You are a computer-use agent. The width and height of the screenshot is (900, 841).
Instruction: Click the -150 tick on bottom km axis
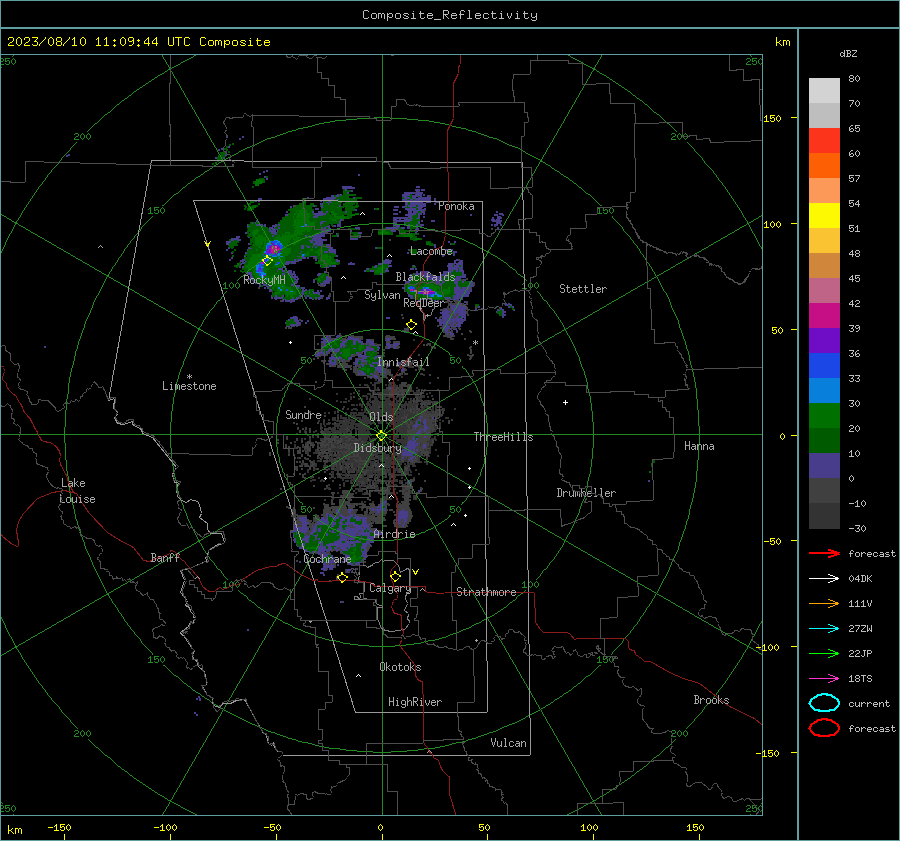coord(59,827)
